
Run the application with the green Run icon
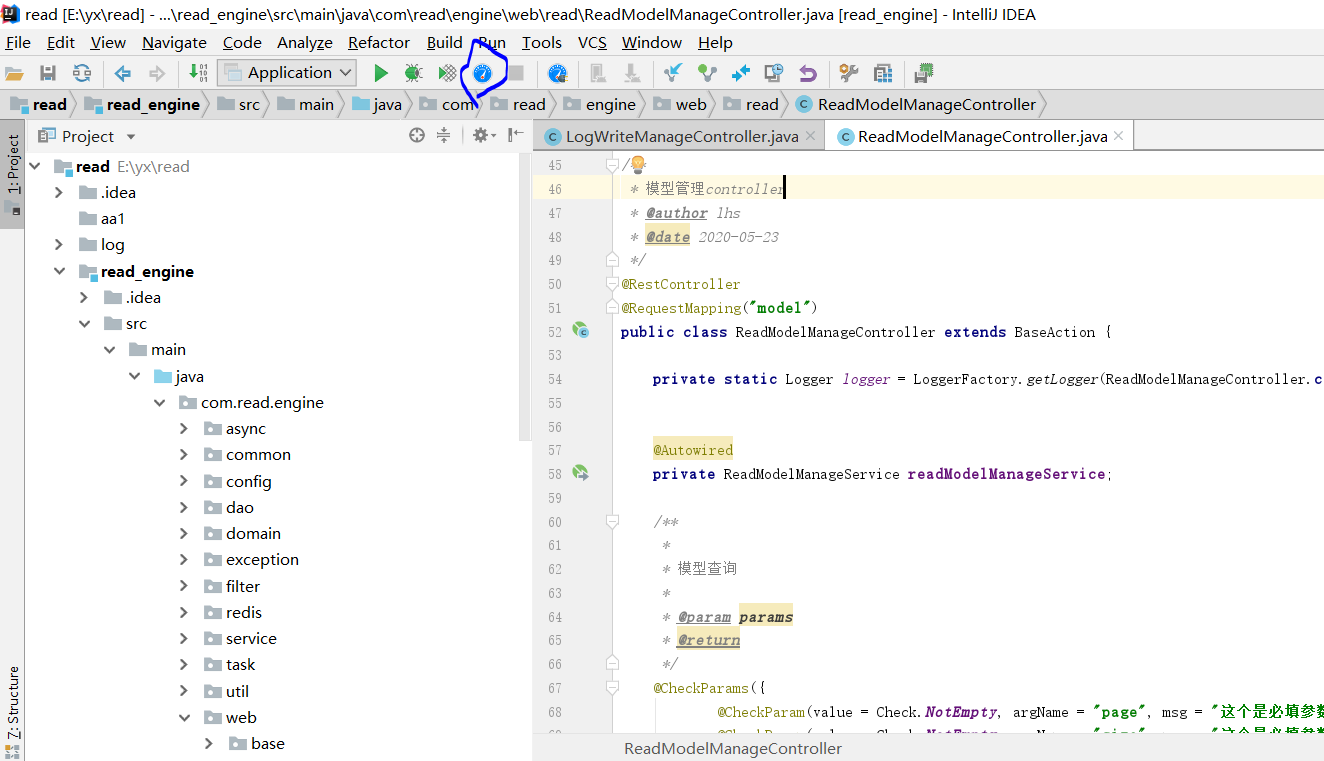(x=380, y=72)
